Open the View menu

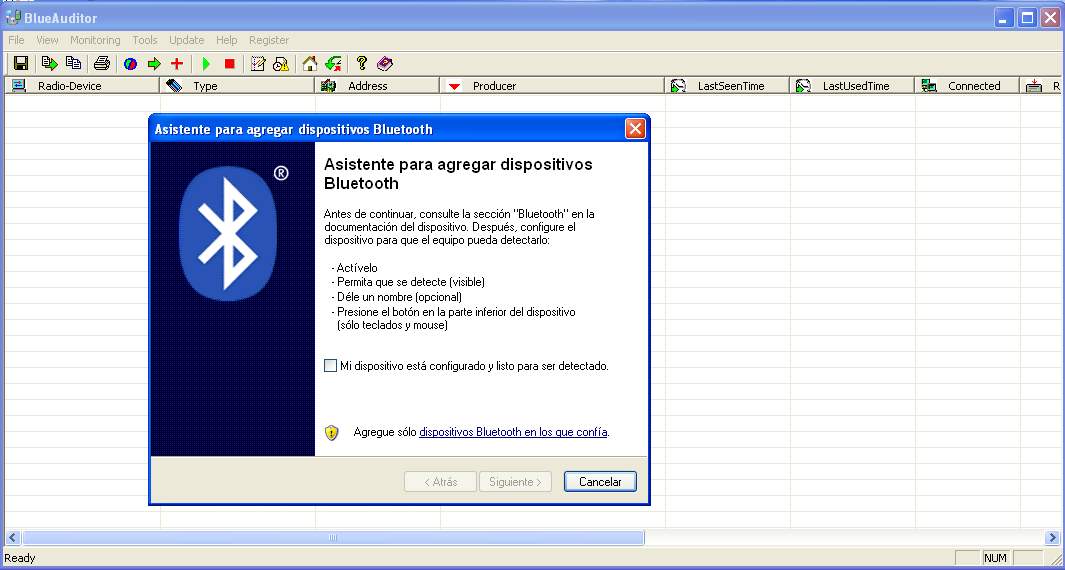[x=48, y=40]
